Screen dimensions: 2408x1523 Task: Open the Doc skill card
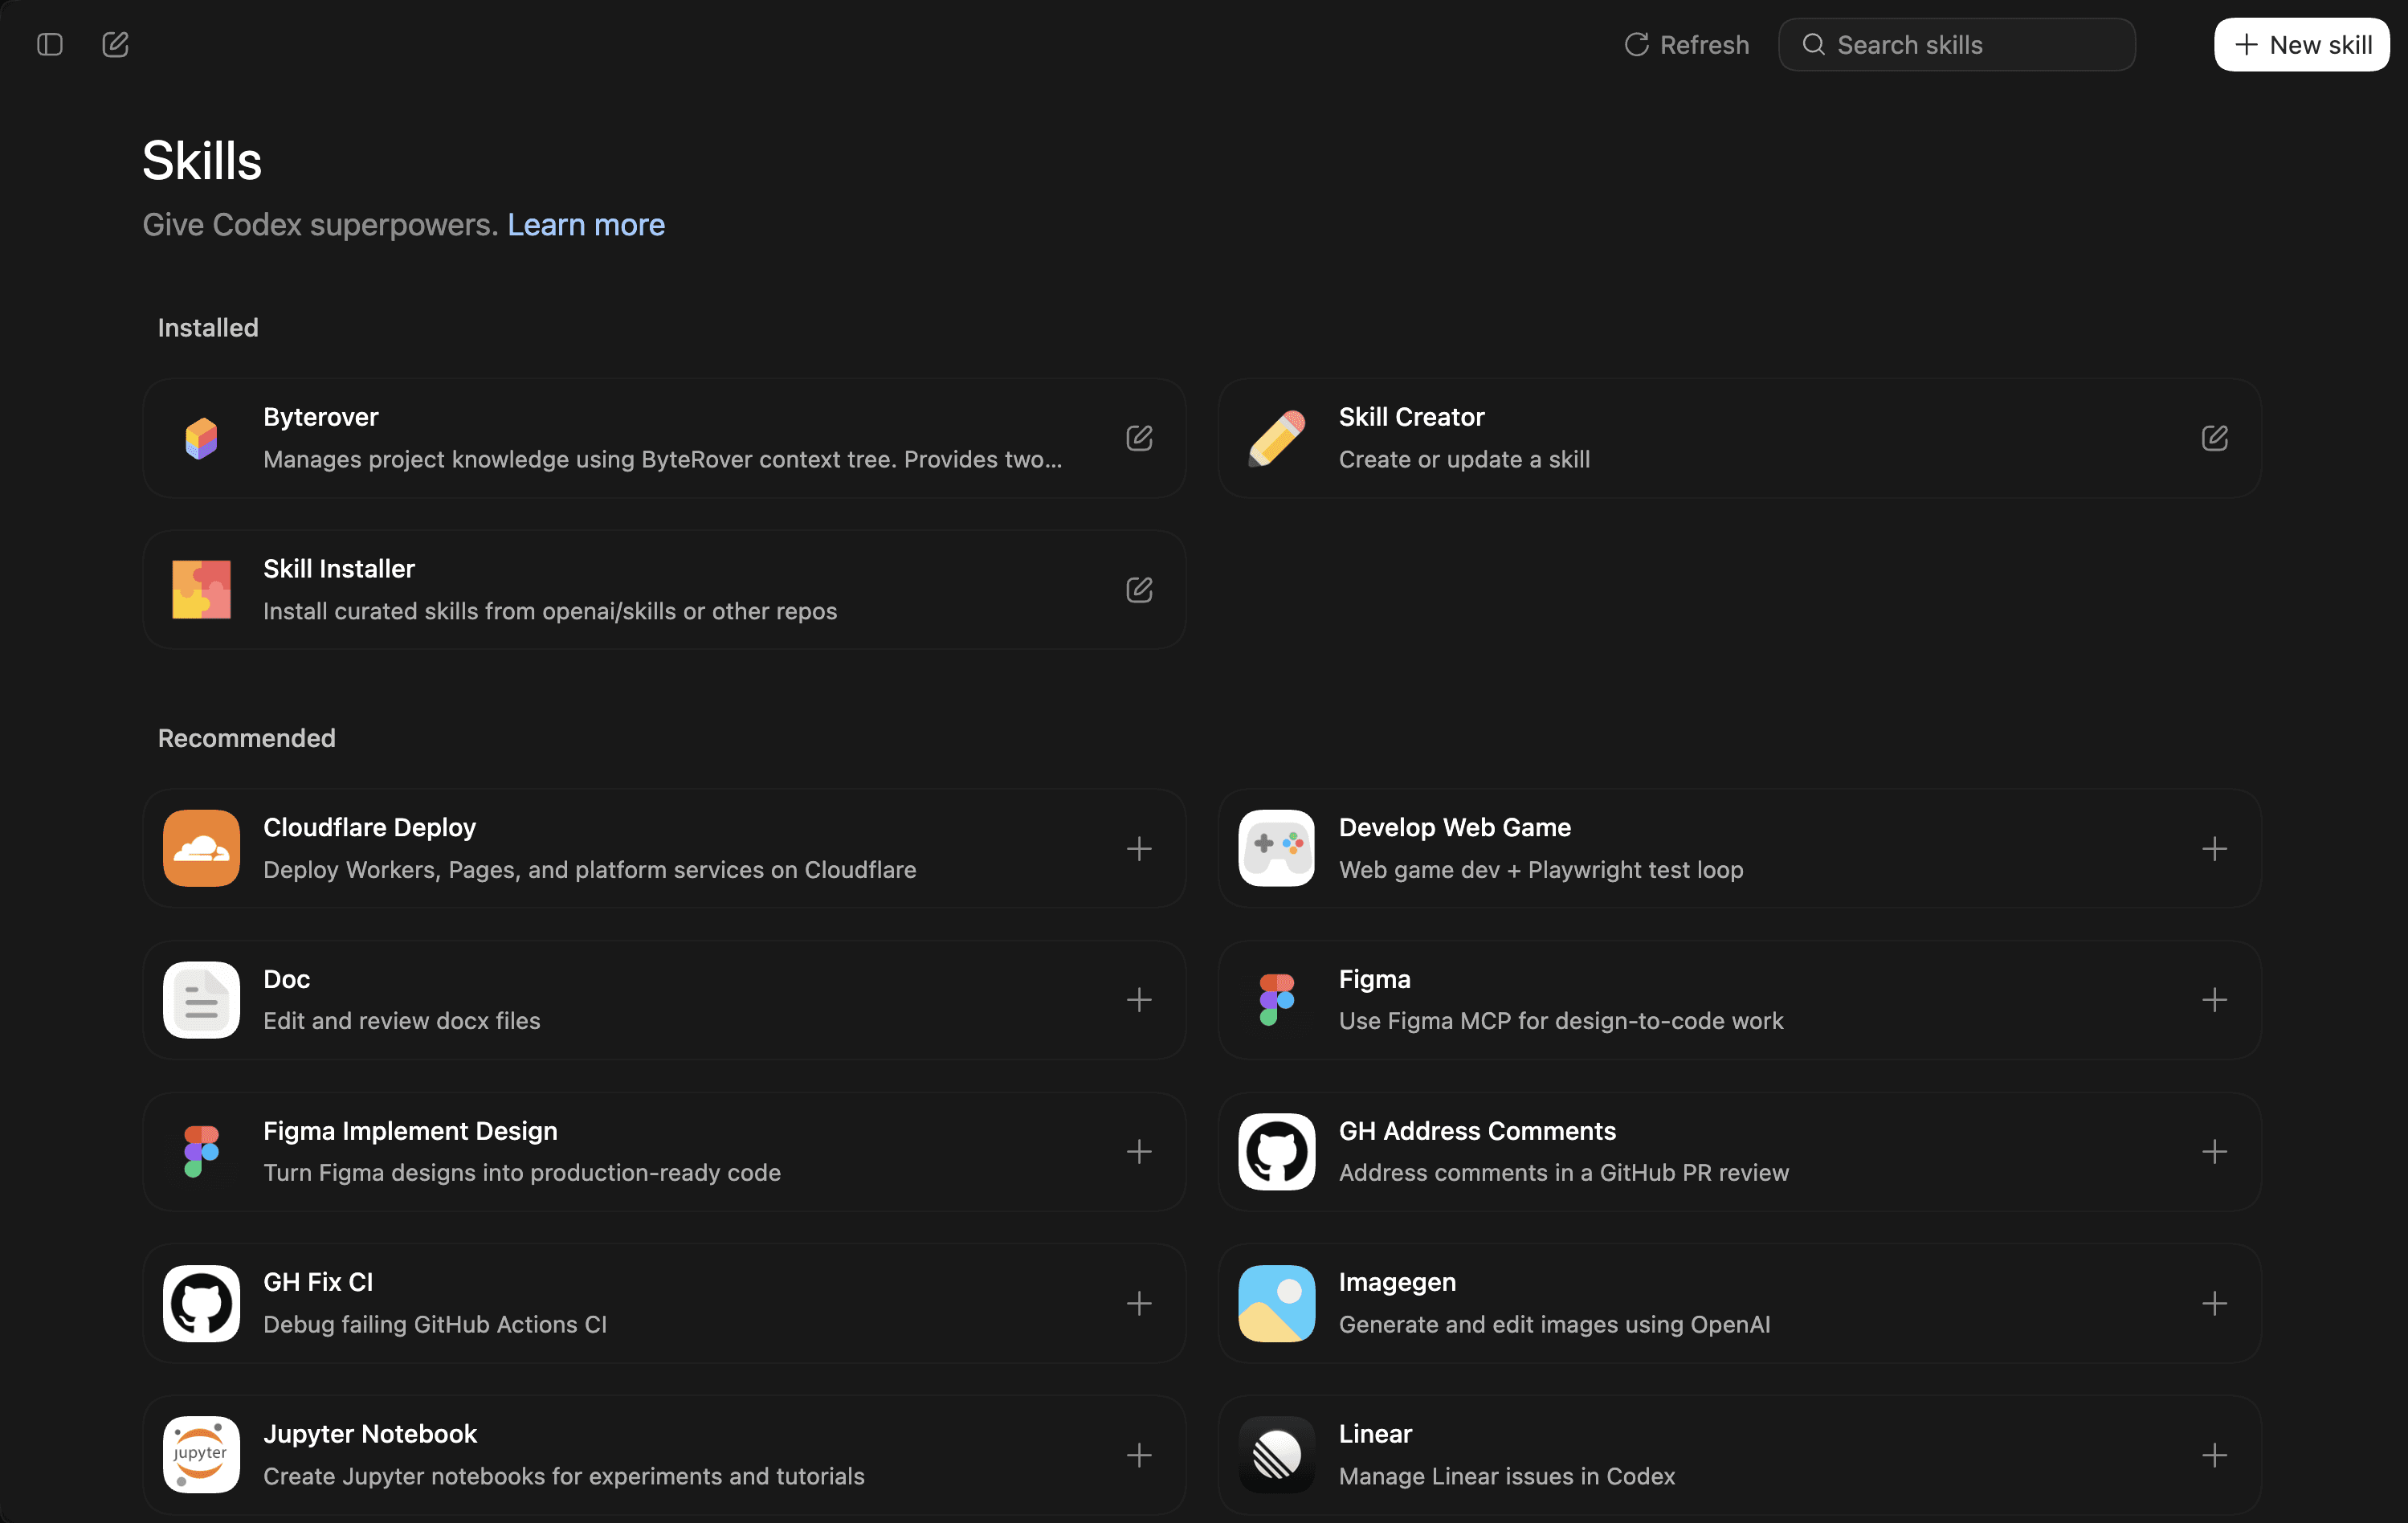click(x=600, y=1000)
